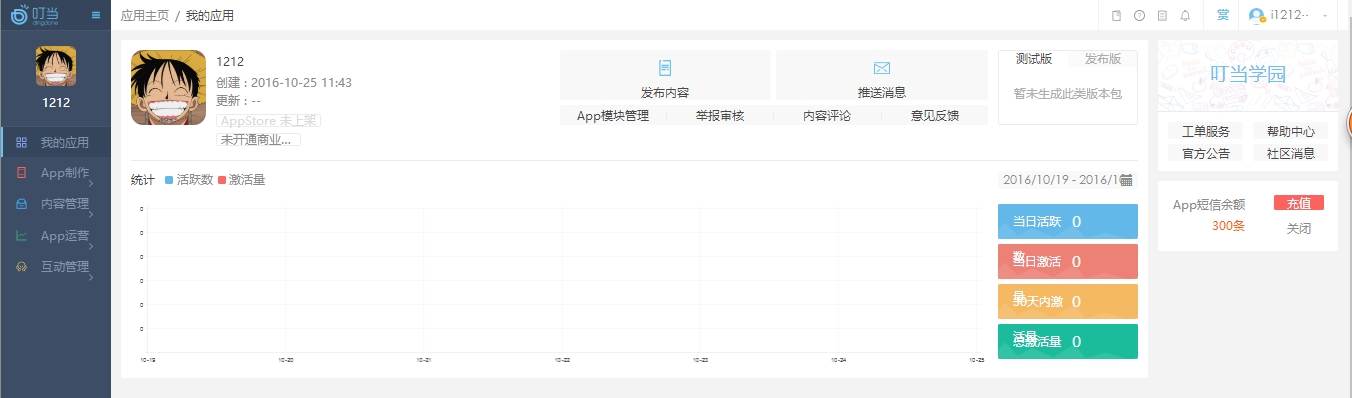
Task: Click the grid icon beside 我的应用
Action: [x=21, y=143]
